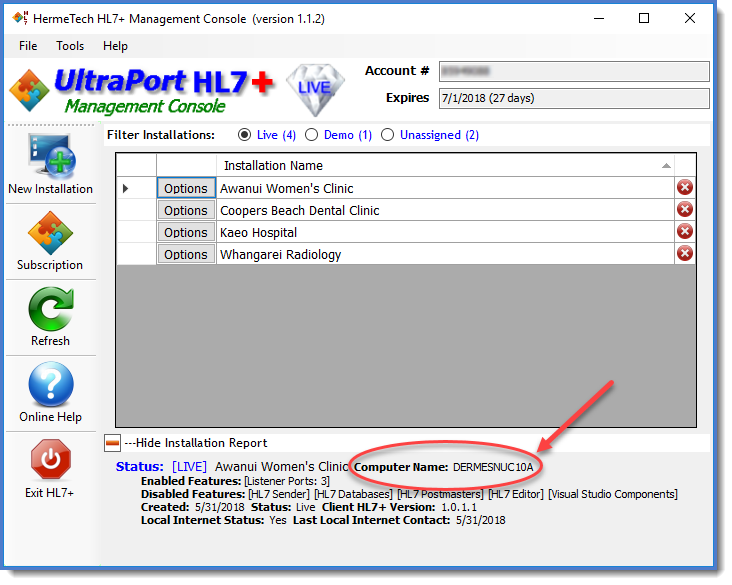The image size is (732, 585).
Task: Click the Created date 5/31/2018
Action: click(219, 507)
